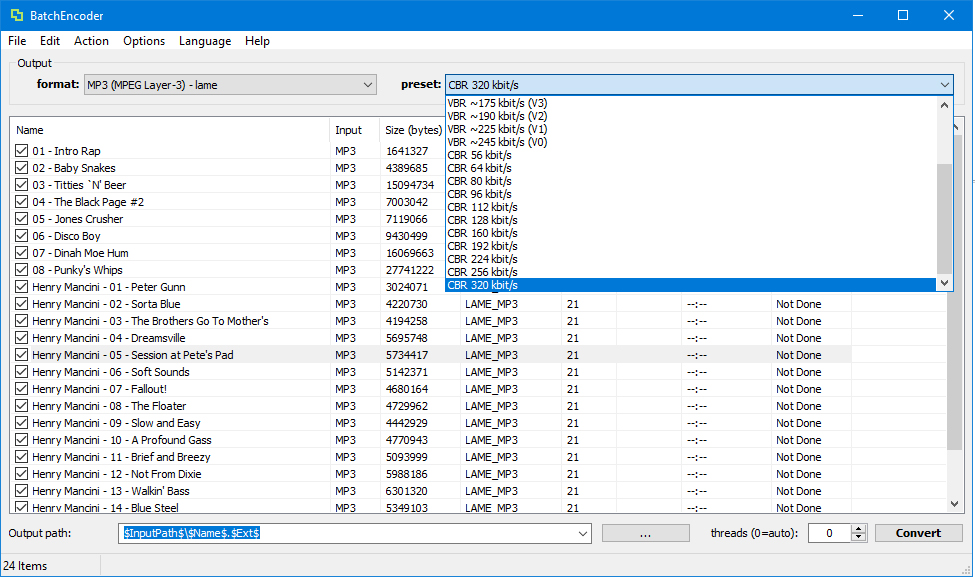Decrease threads count with down spinner arrow

coord(859,537)
